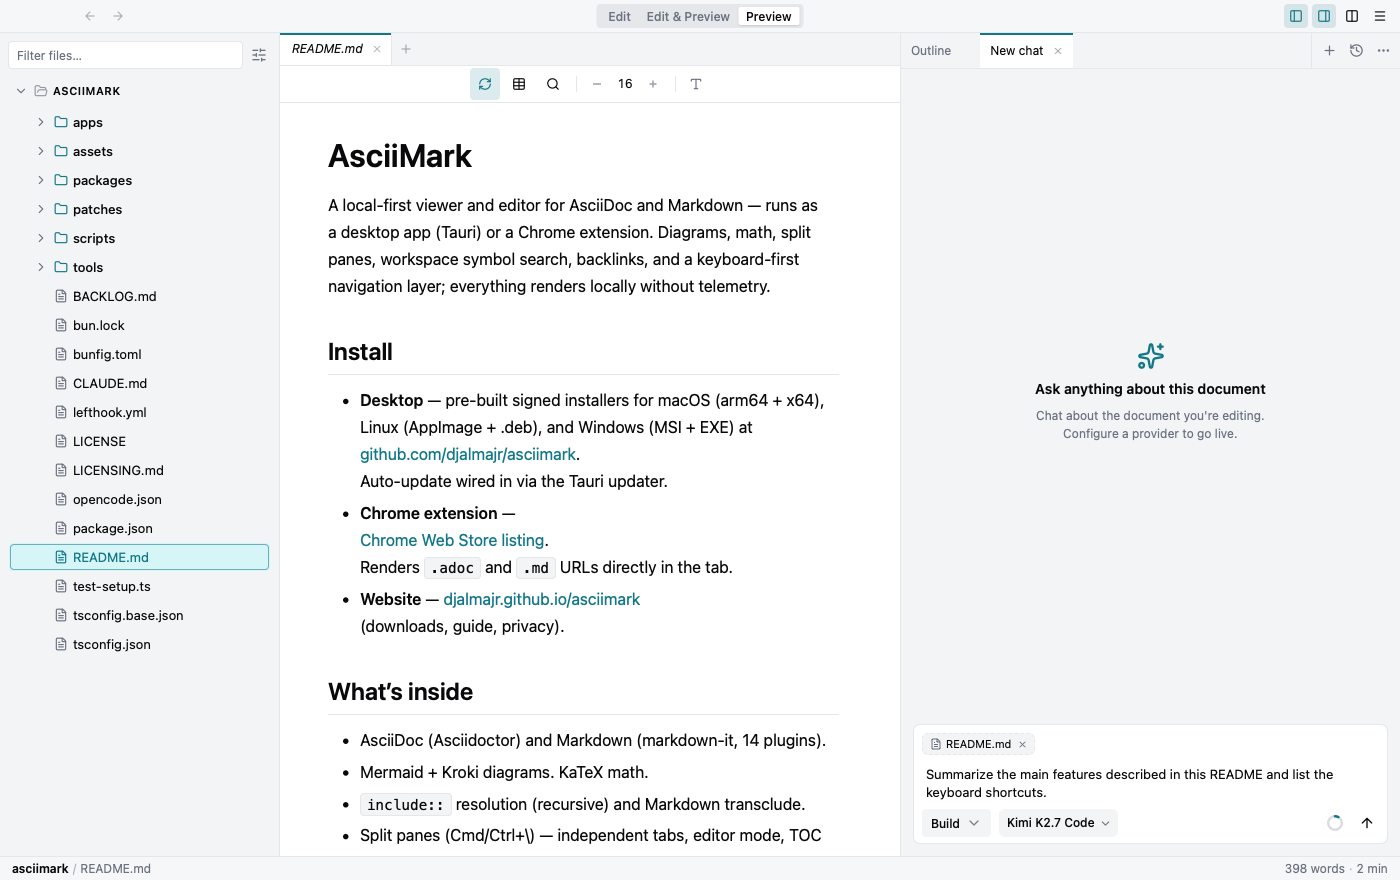
Task: Expand the assets folder
Action: click(x=41, y=151)
